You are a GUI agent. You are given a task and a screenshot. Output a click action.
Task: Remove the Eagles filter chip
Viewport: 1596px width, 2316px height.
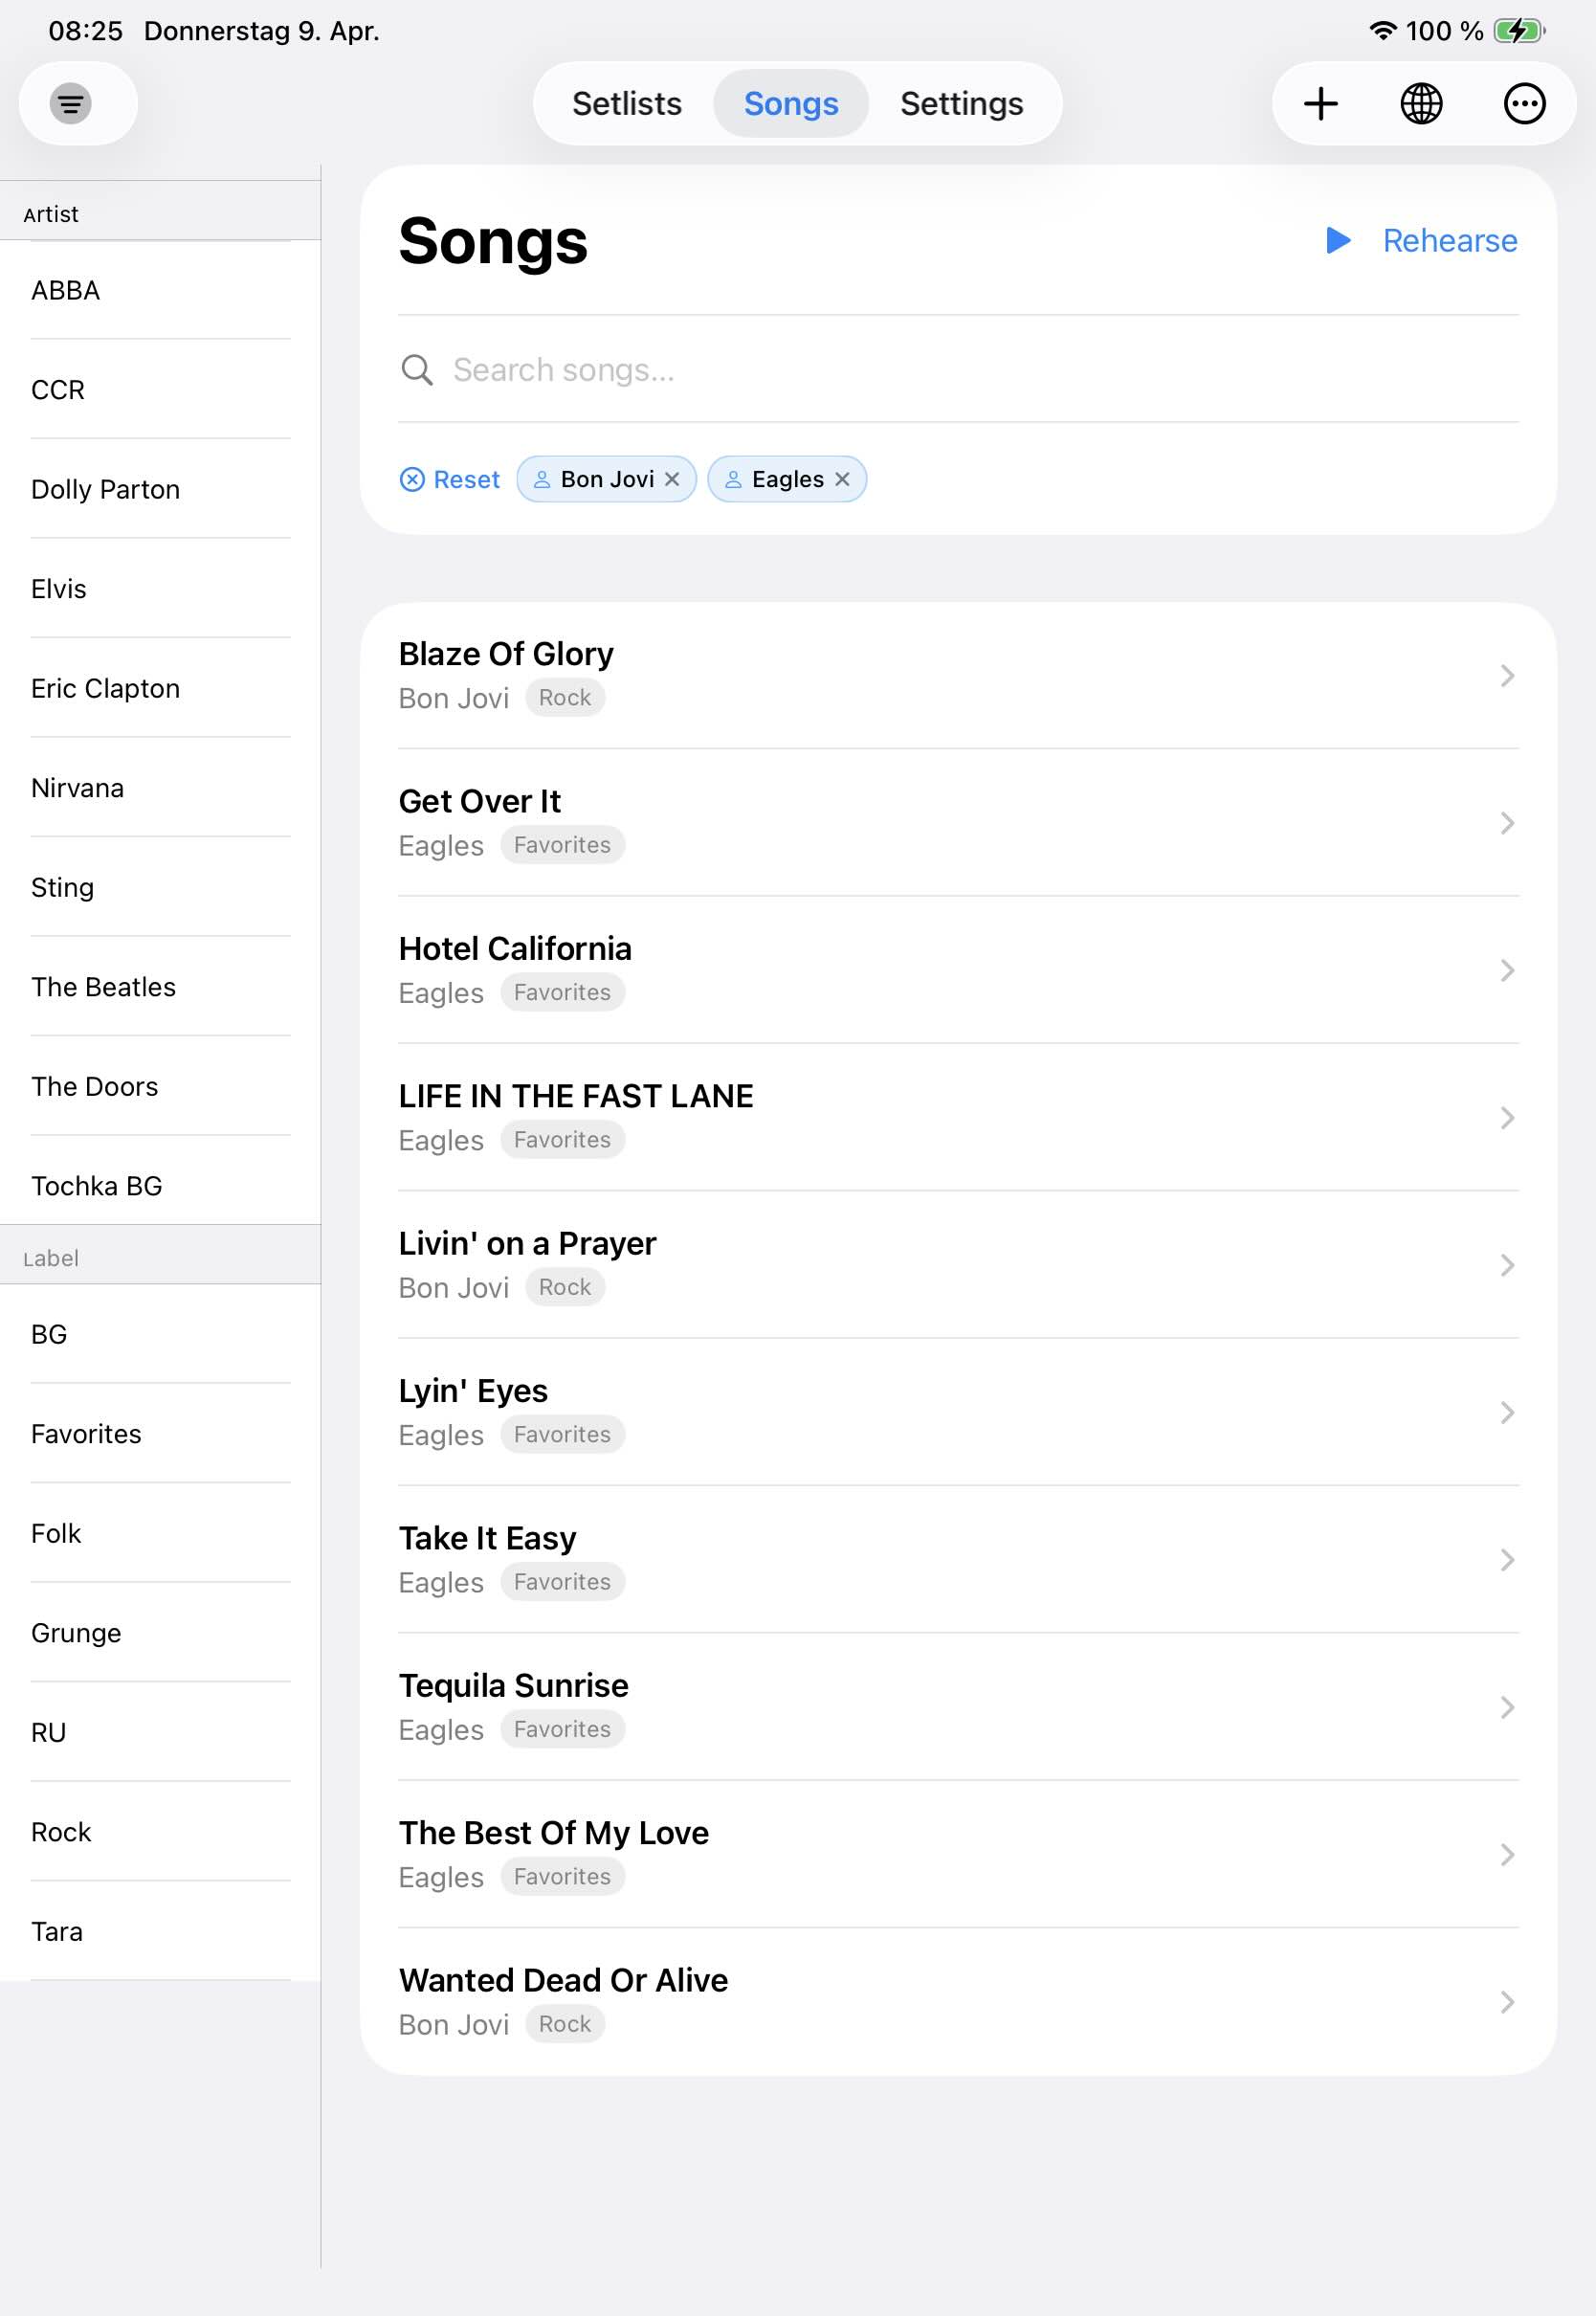click(x=842, y=479)
